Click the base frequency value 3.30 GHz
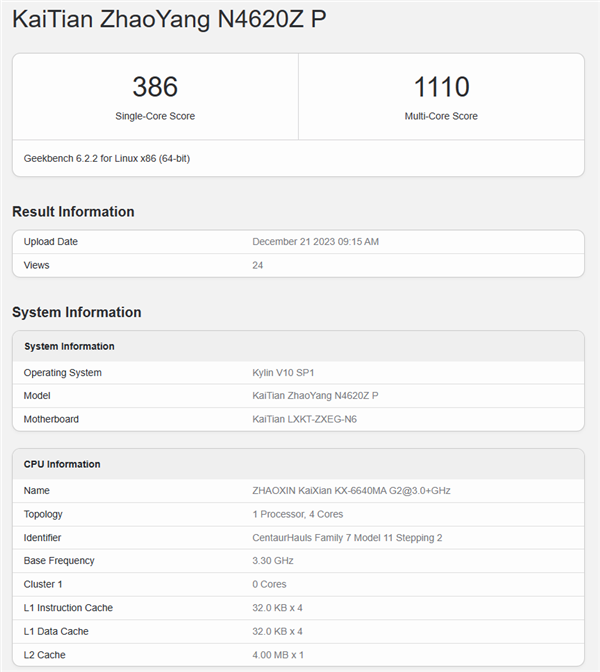 click(x=274, y=561)
